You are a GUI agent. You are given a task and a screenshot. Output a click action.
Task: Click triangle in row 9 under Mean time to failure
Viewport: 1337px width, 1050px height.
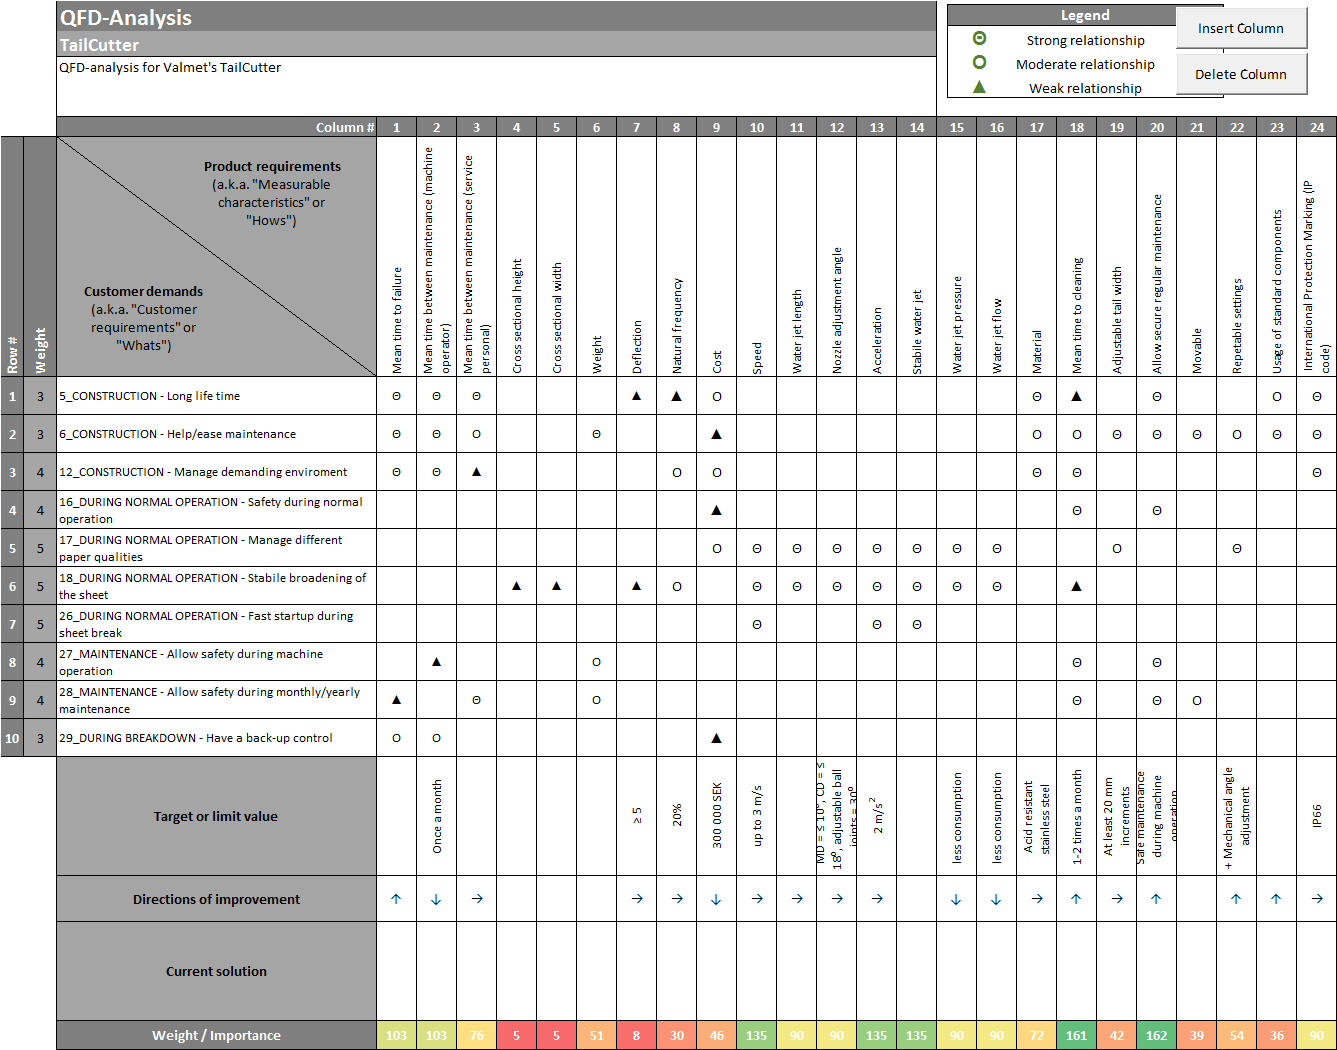tap(396, 700)
